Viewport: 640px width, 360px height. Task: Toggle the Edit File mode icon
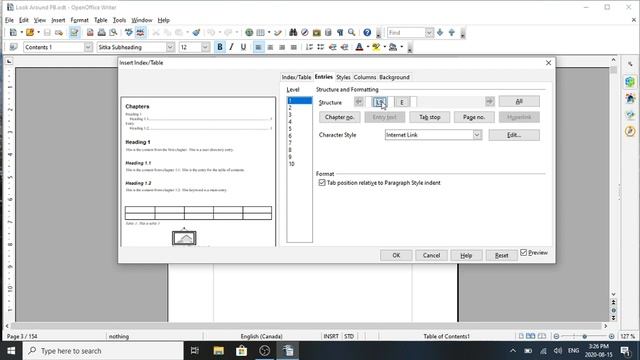point(74,33)
